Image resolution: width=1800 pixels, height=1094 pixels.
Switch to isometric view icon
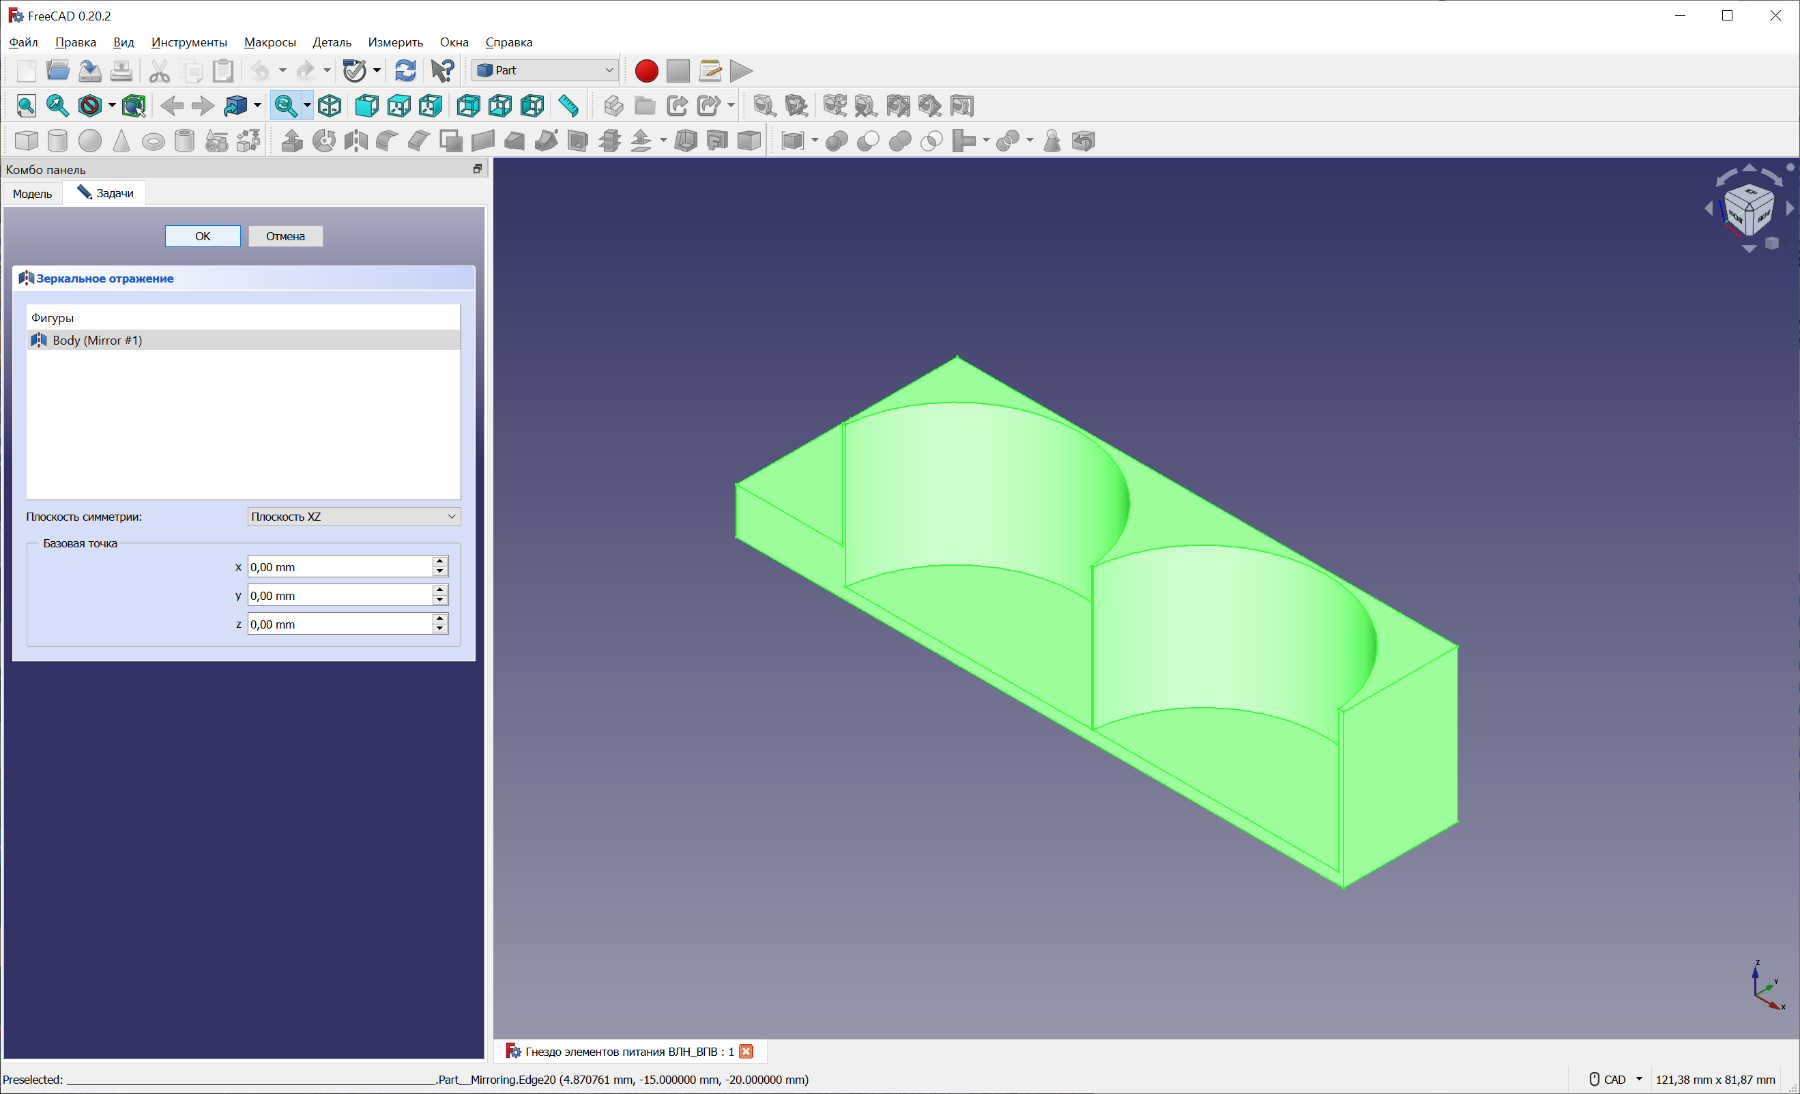pyautogui.click(x=330, y=106)
